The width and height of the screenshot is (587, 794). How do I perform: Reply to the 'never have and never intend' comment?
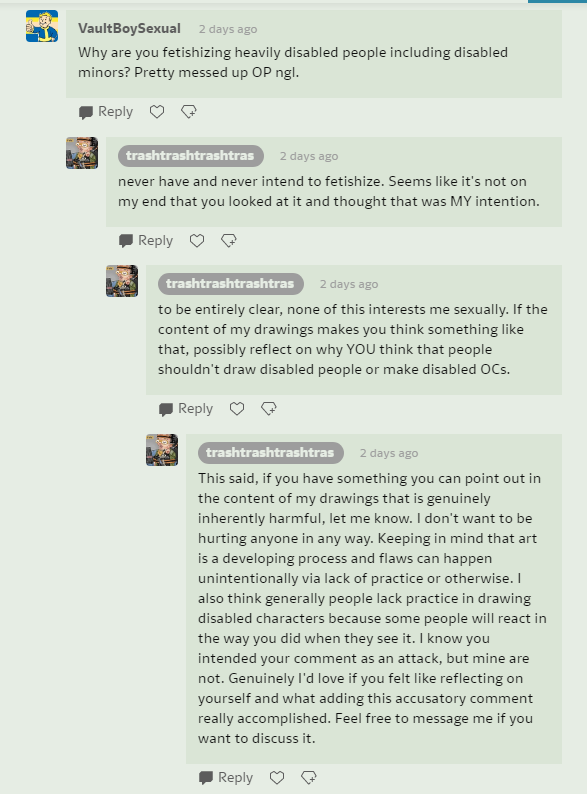[x=146, y=241]
